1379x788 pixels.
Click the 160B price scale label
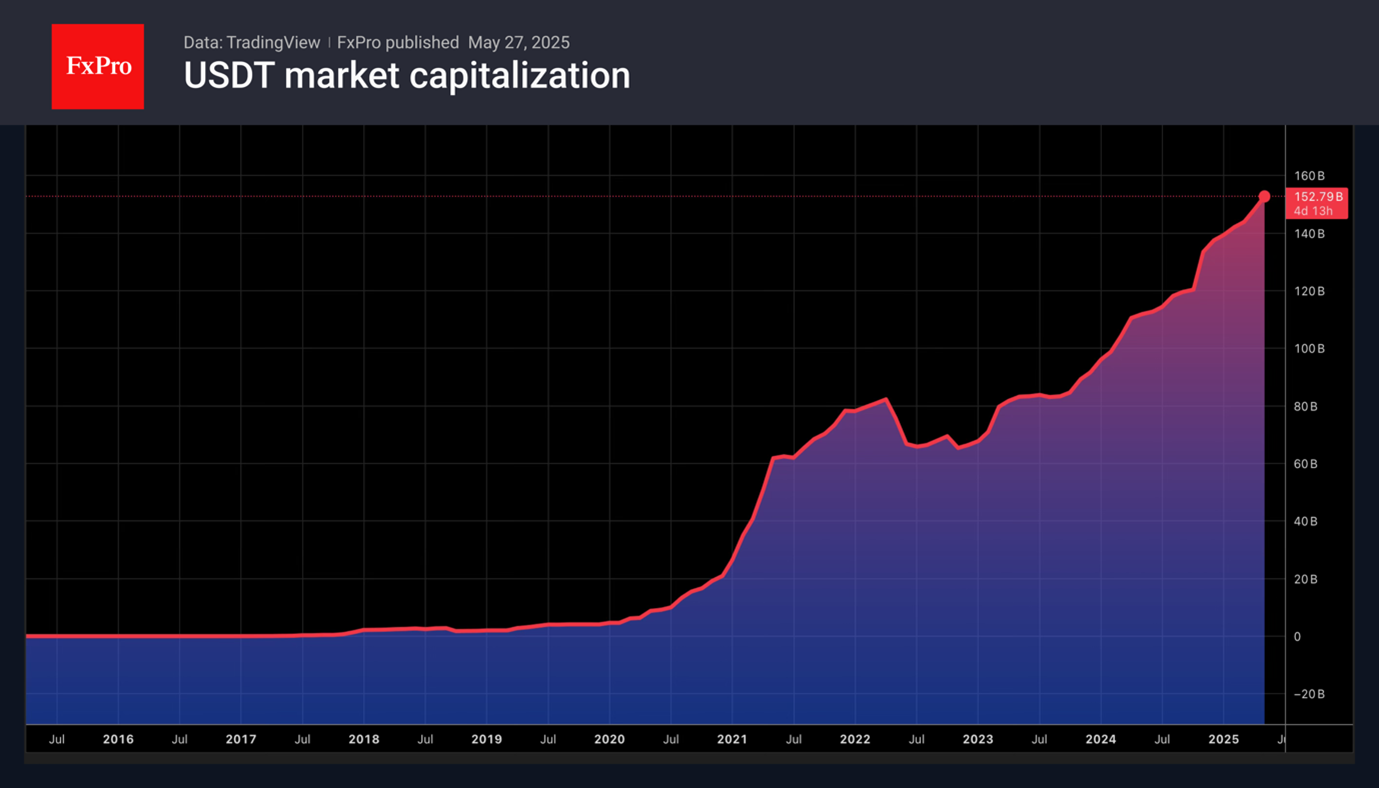point(1309,176)
